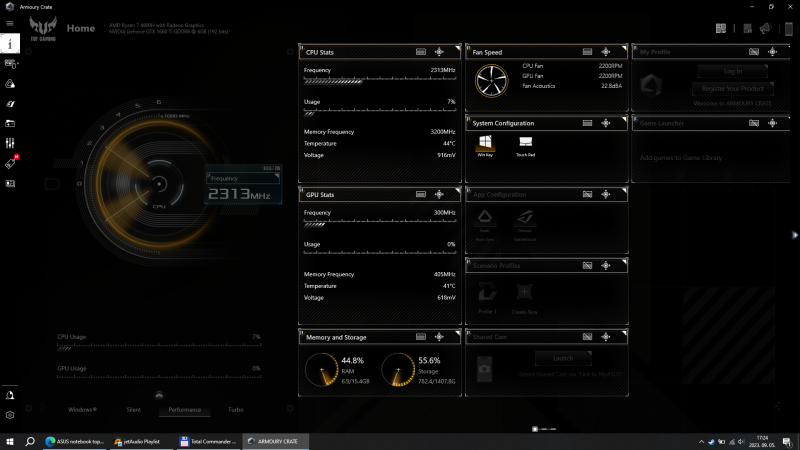Click the dashboard layout icon in header

(x=720, y=29)
